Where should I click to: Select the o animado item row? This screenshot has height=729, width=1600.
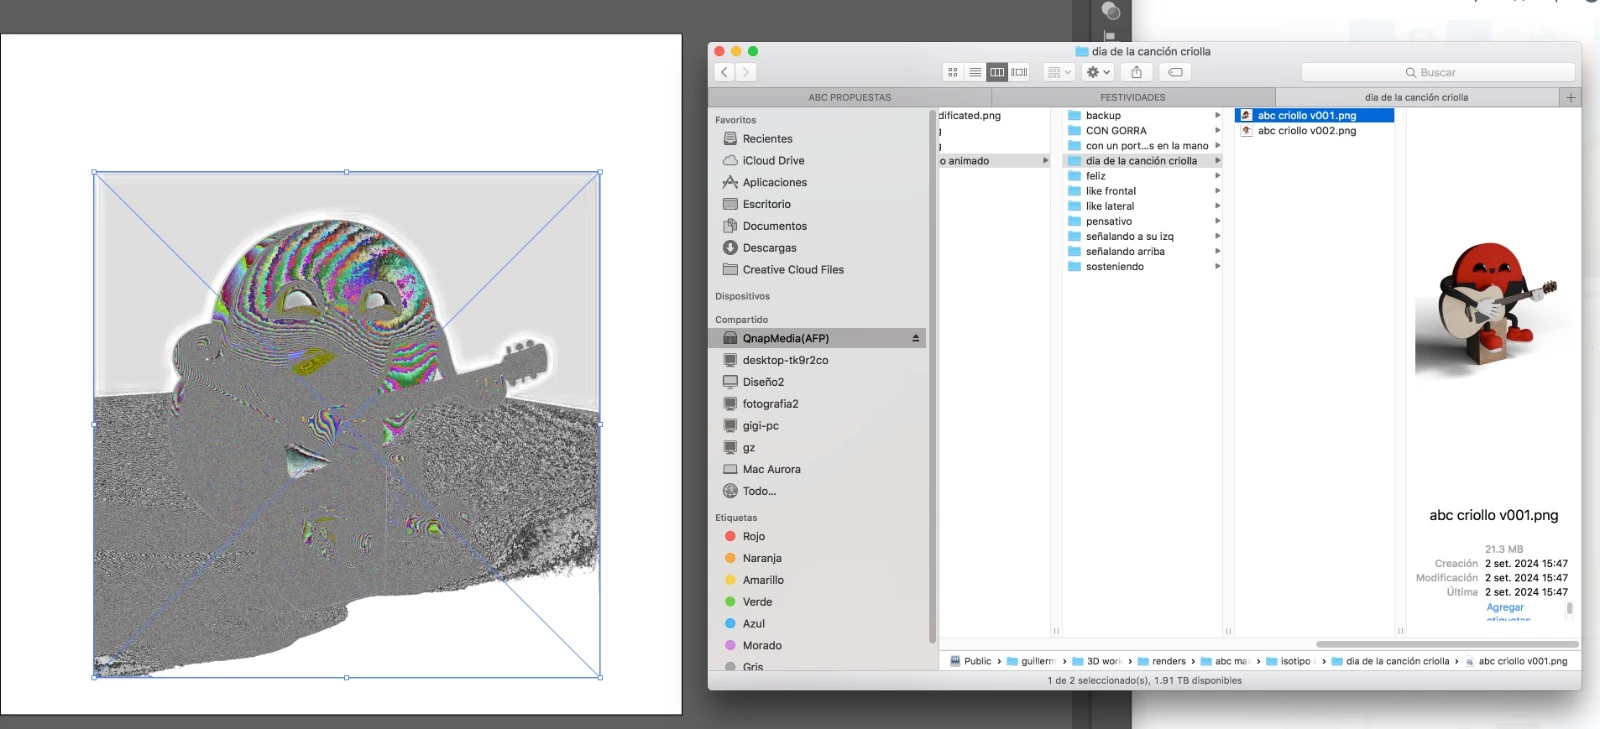(994, 161)
